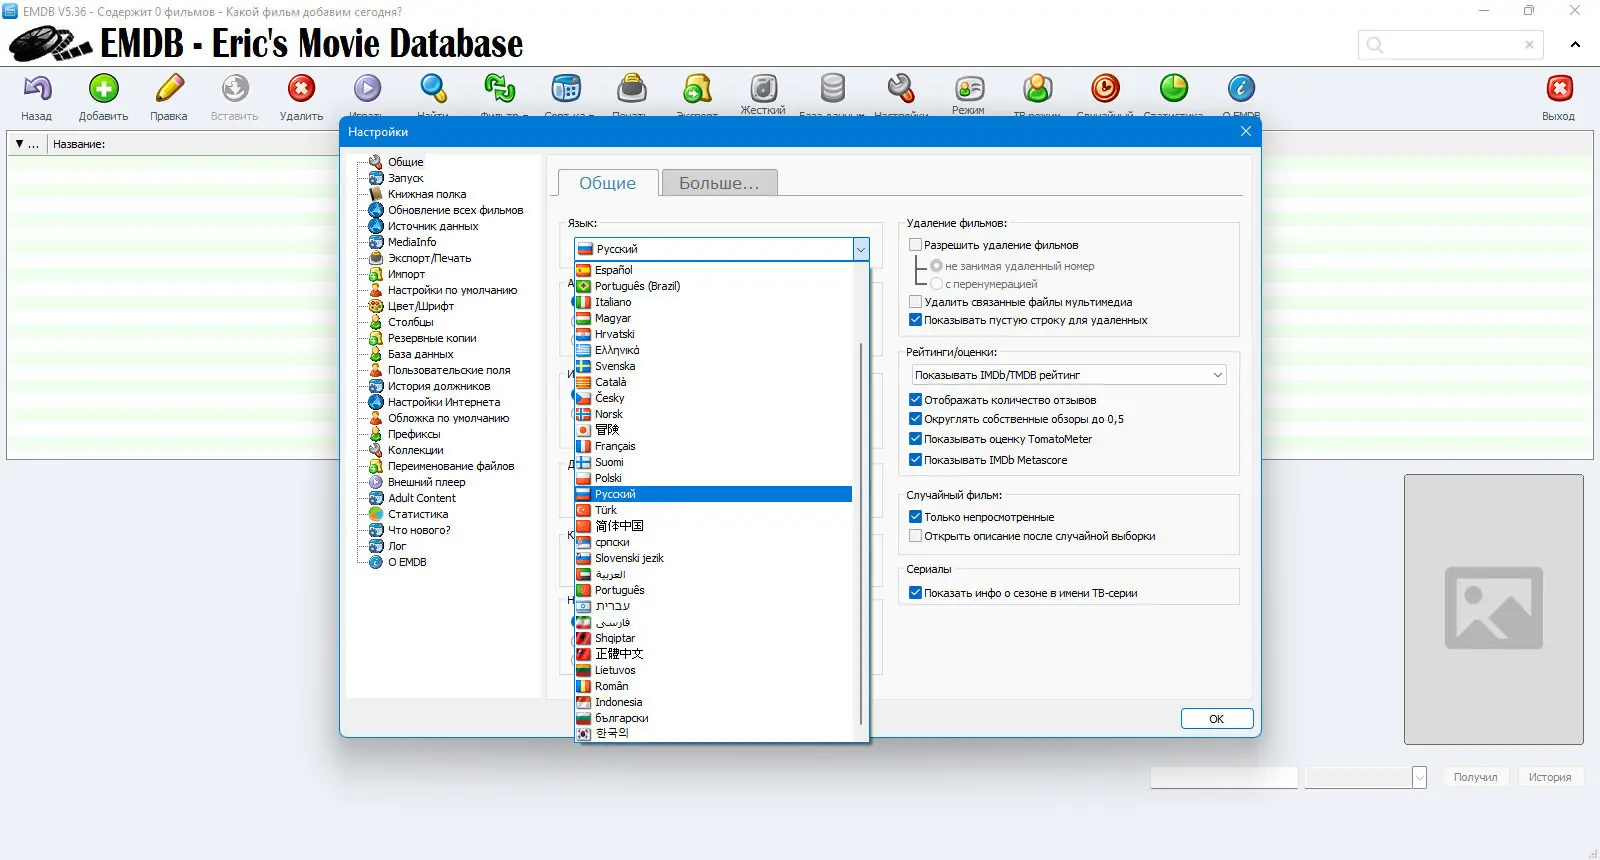Click the language list vertical scrollbar
The width and height of the screenshot is (1600, 860).
coord(861,533)
